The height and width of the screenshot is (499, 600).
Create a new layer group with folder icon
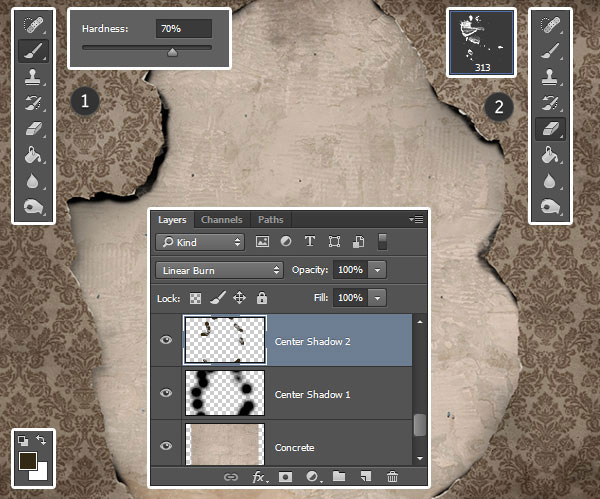pyautogui.click(x=338, y=478)
